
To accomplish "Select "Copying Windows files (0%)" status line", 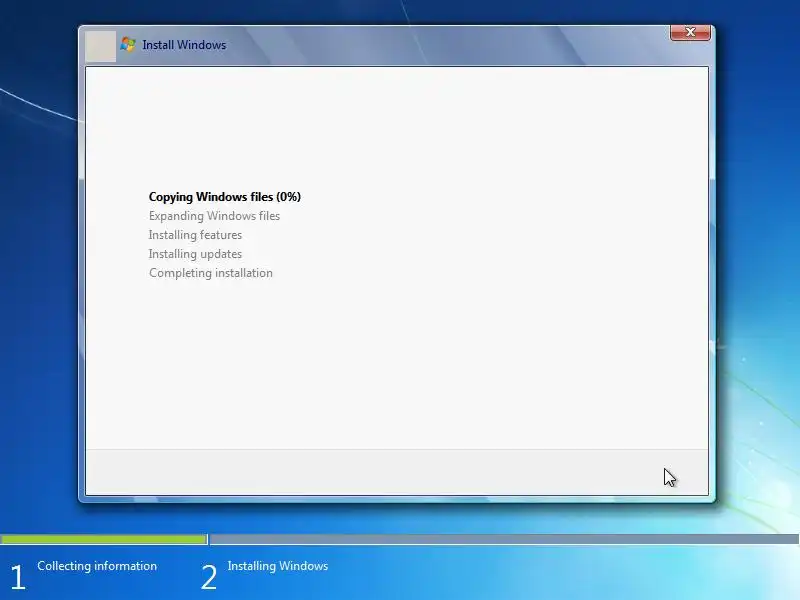I will point(225,197).
